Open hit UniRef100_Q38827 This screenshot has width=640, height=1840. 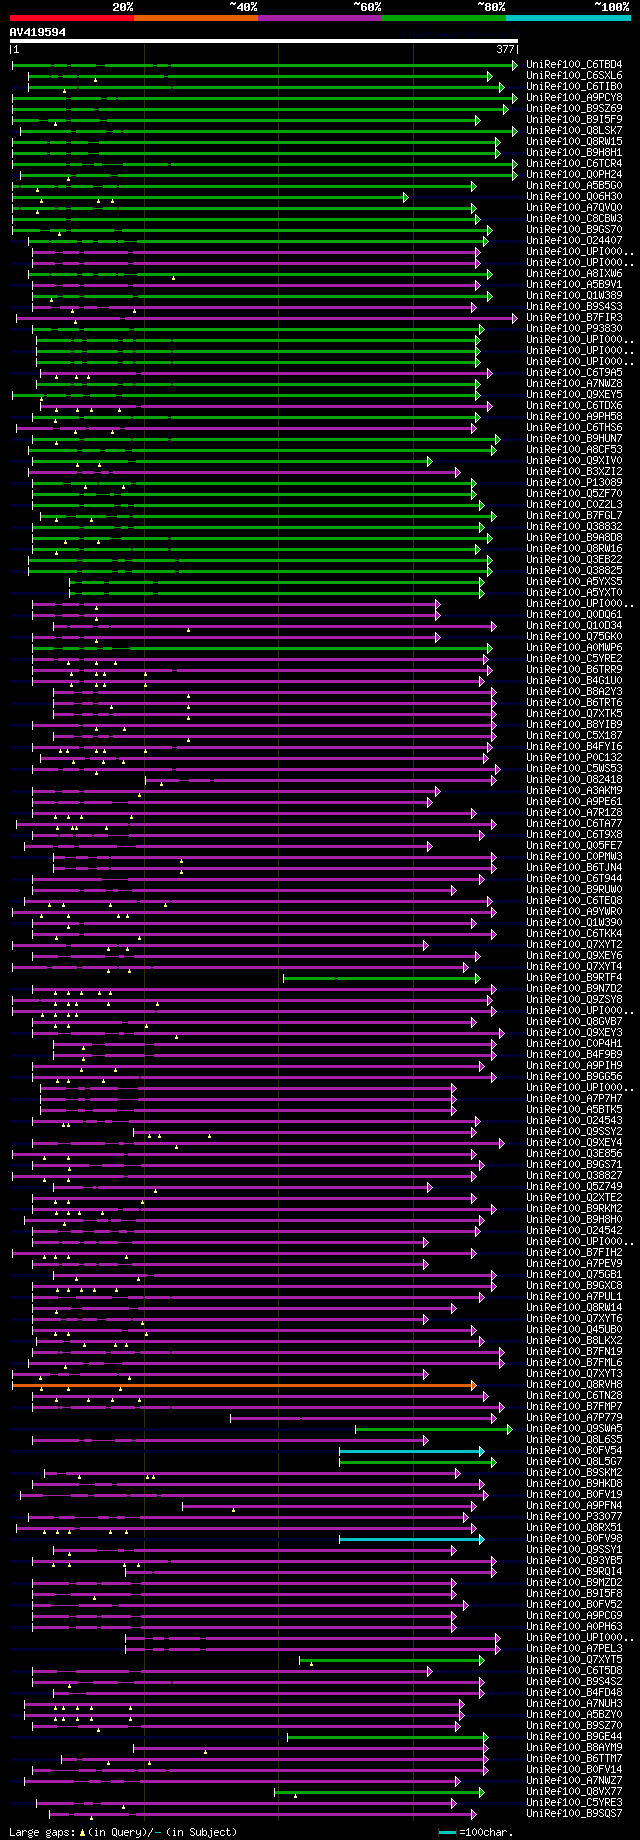tap(574, 1176)
